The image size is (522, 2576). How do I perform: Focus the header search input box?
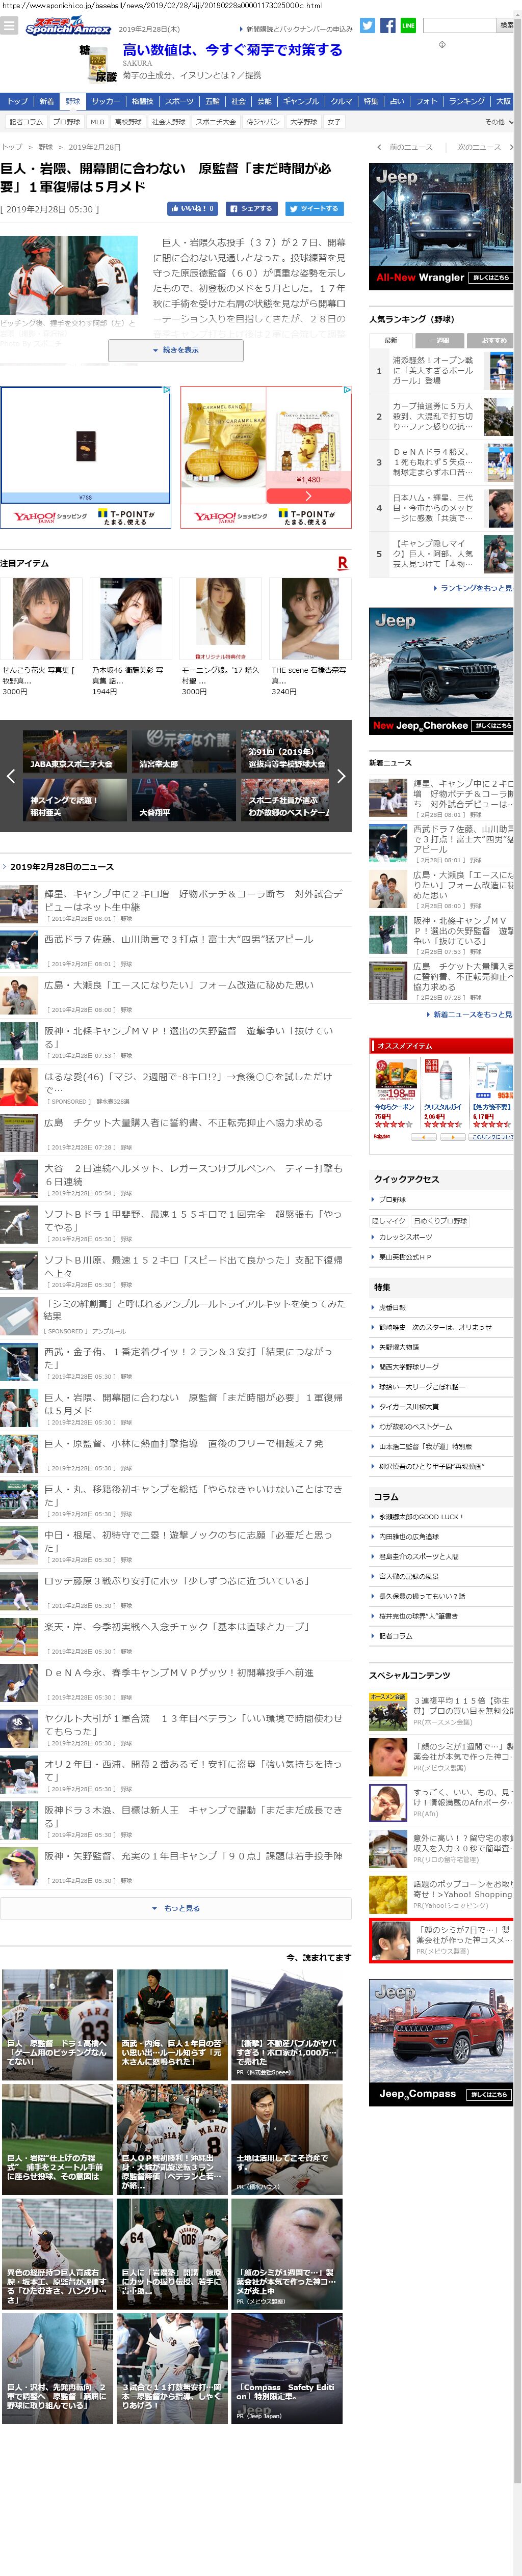(x=459, y=26)
